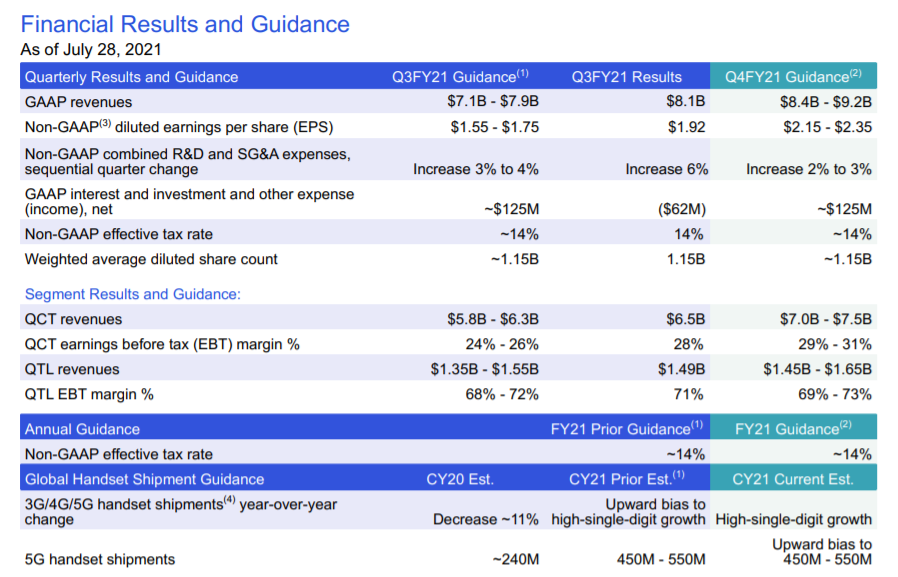Click the 'Financial Results and Guidance' title
898x577 pixels.
[185, 24]
